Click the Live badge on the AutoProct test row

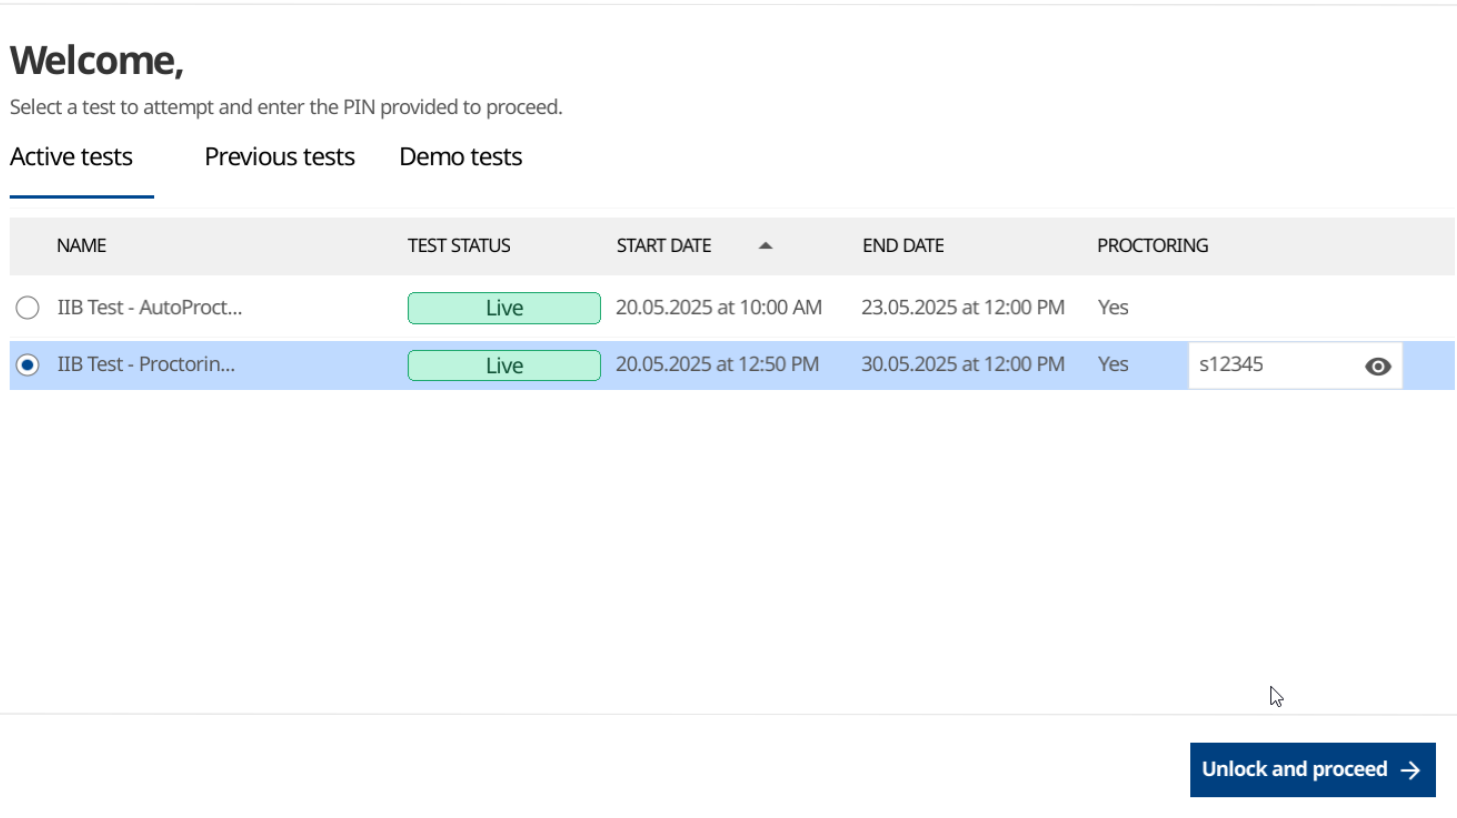click(x=503, y=307)
